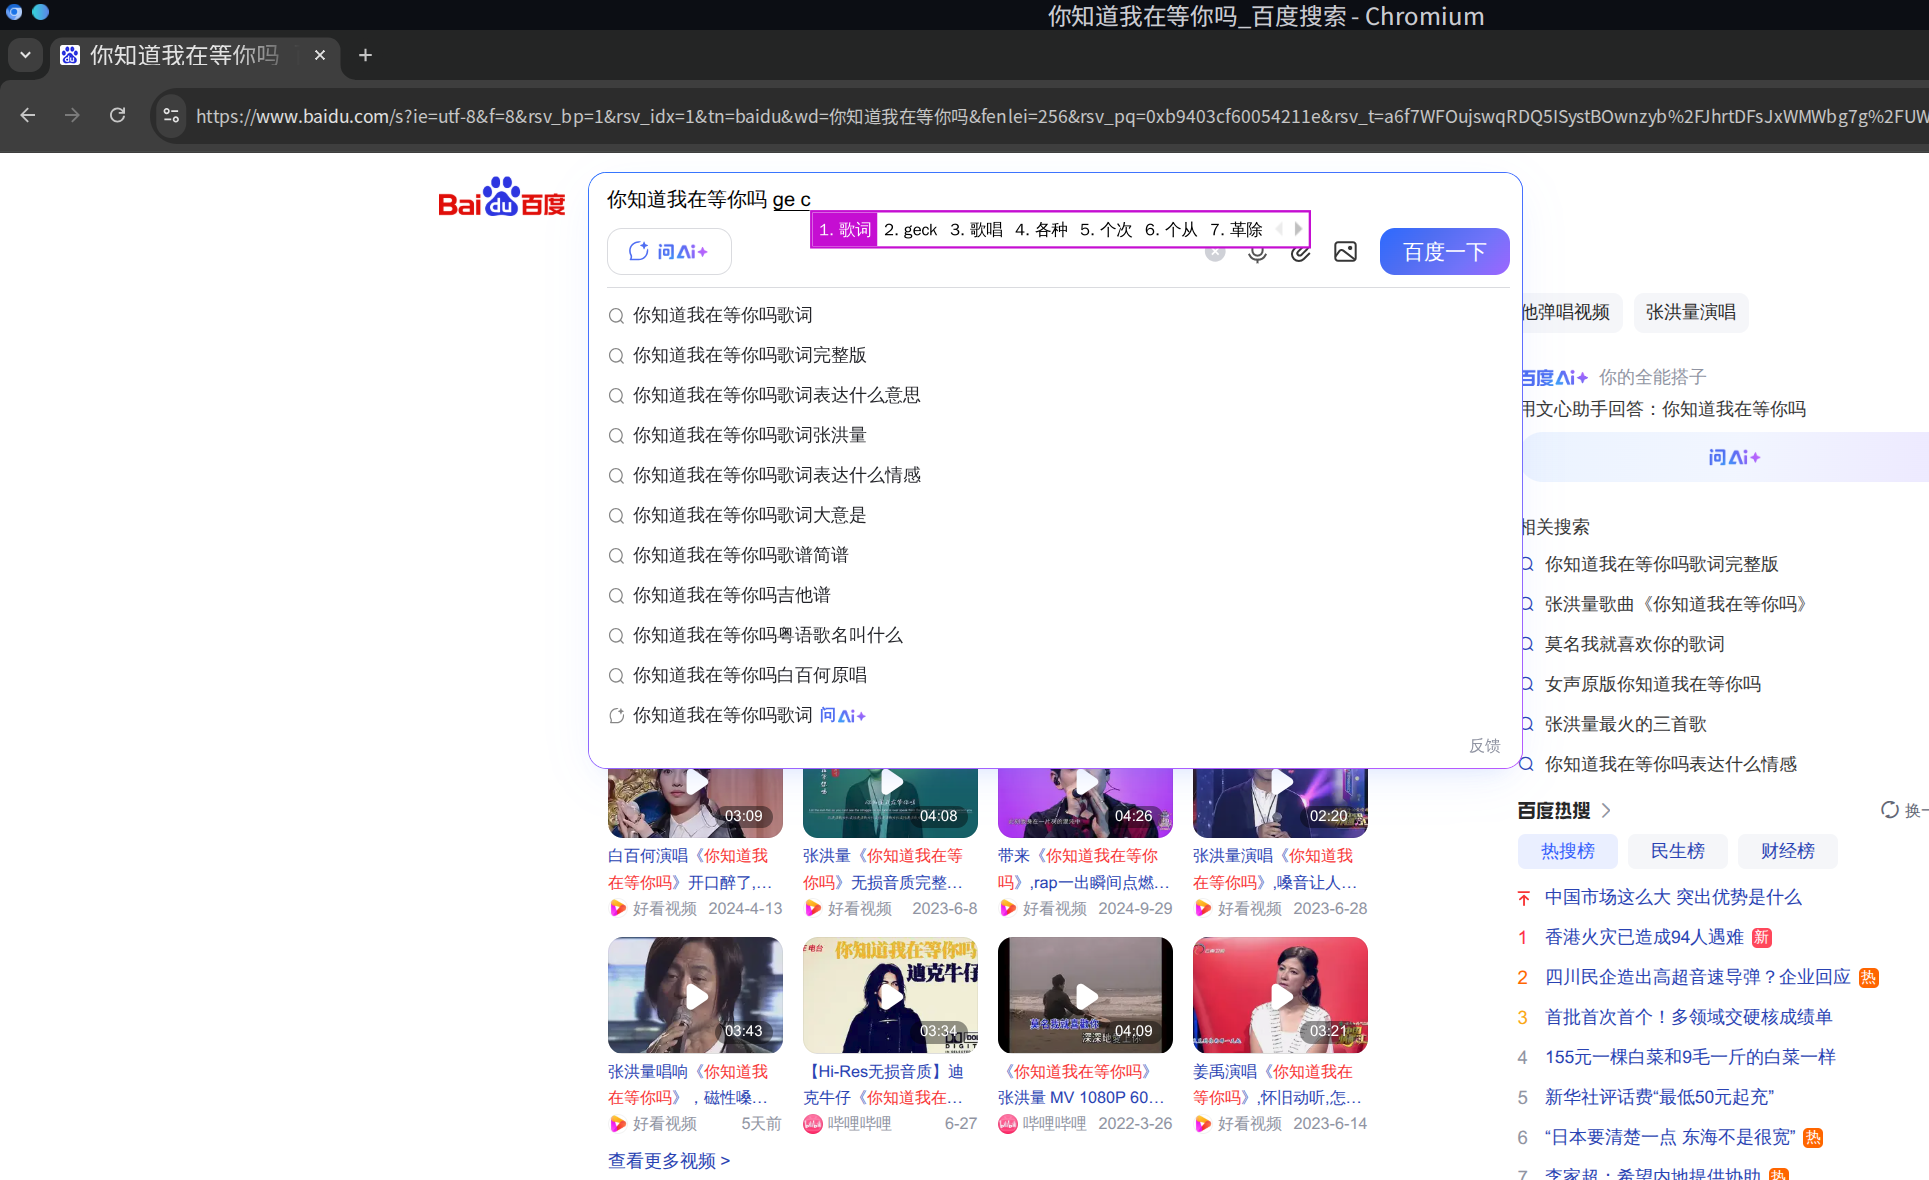Select the suggestion 你知道我在等你吗歌词完整版
1929x1180 pixels.
[x=750, y=355]
